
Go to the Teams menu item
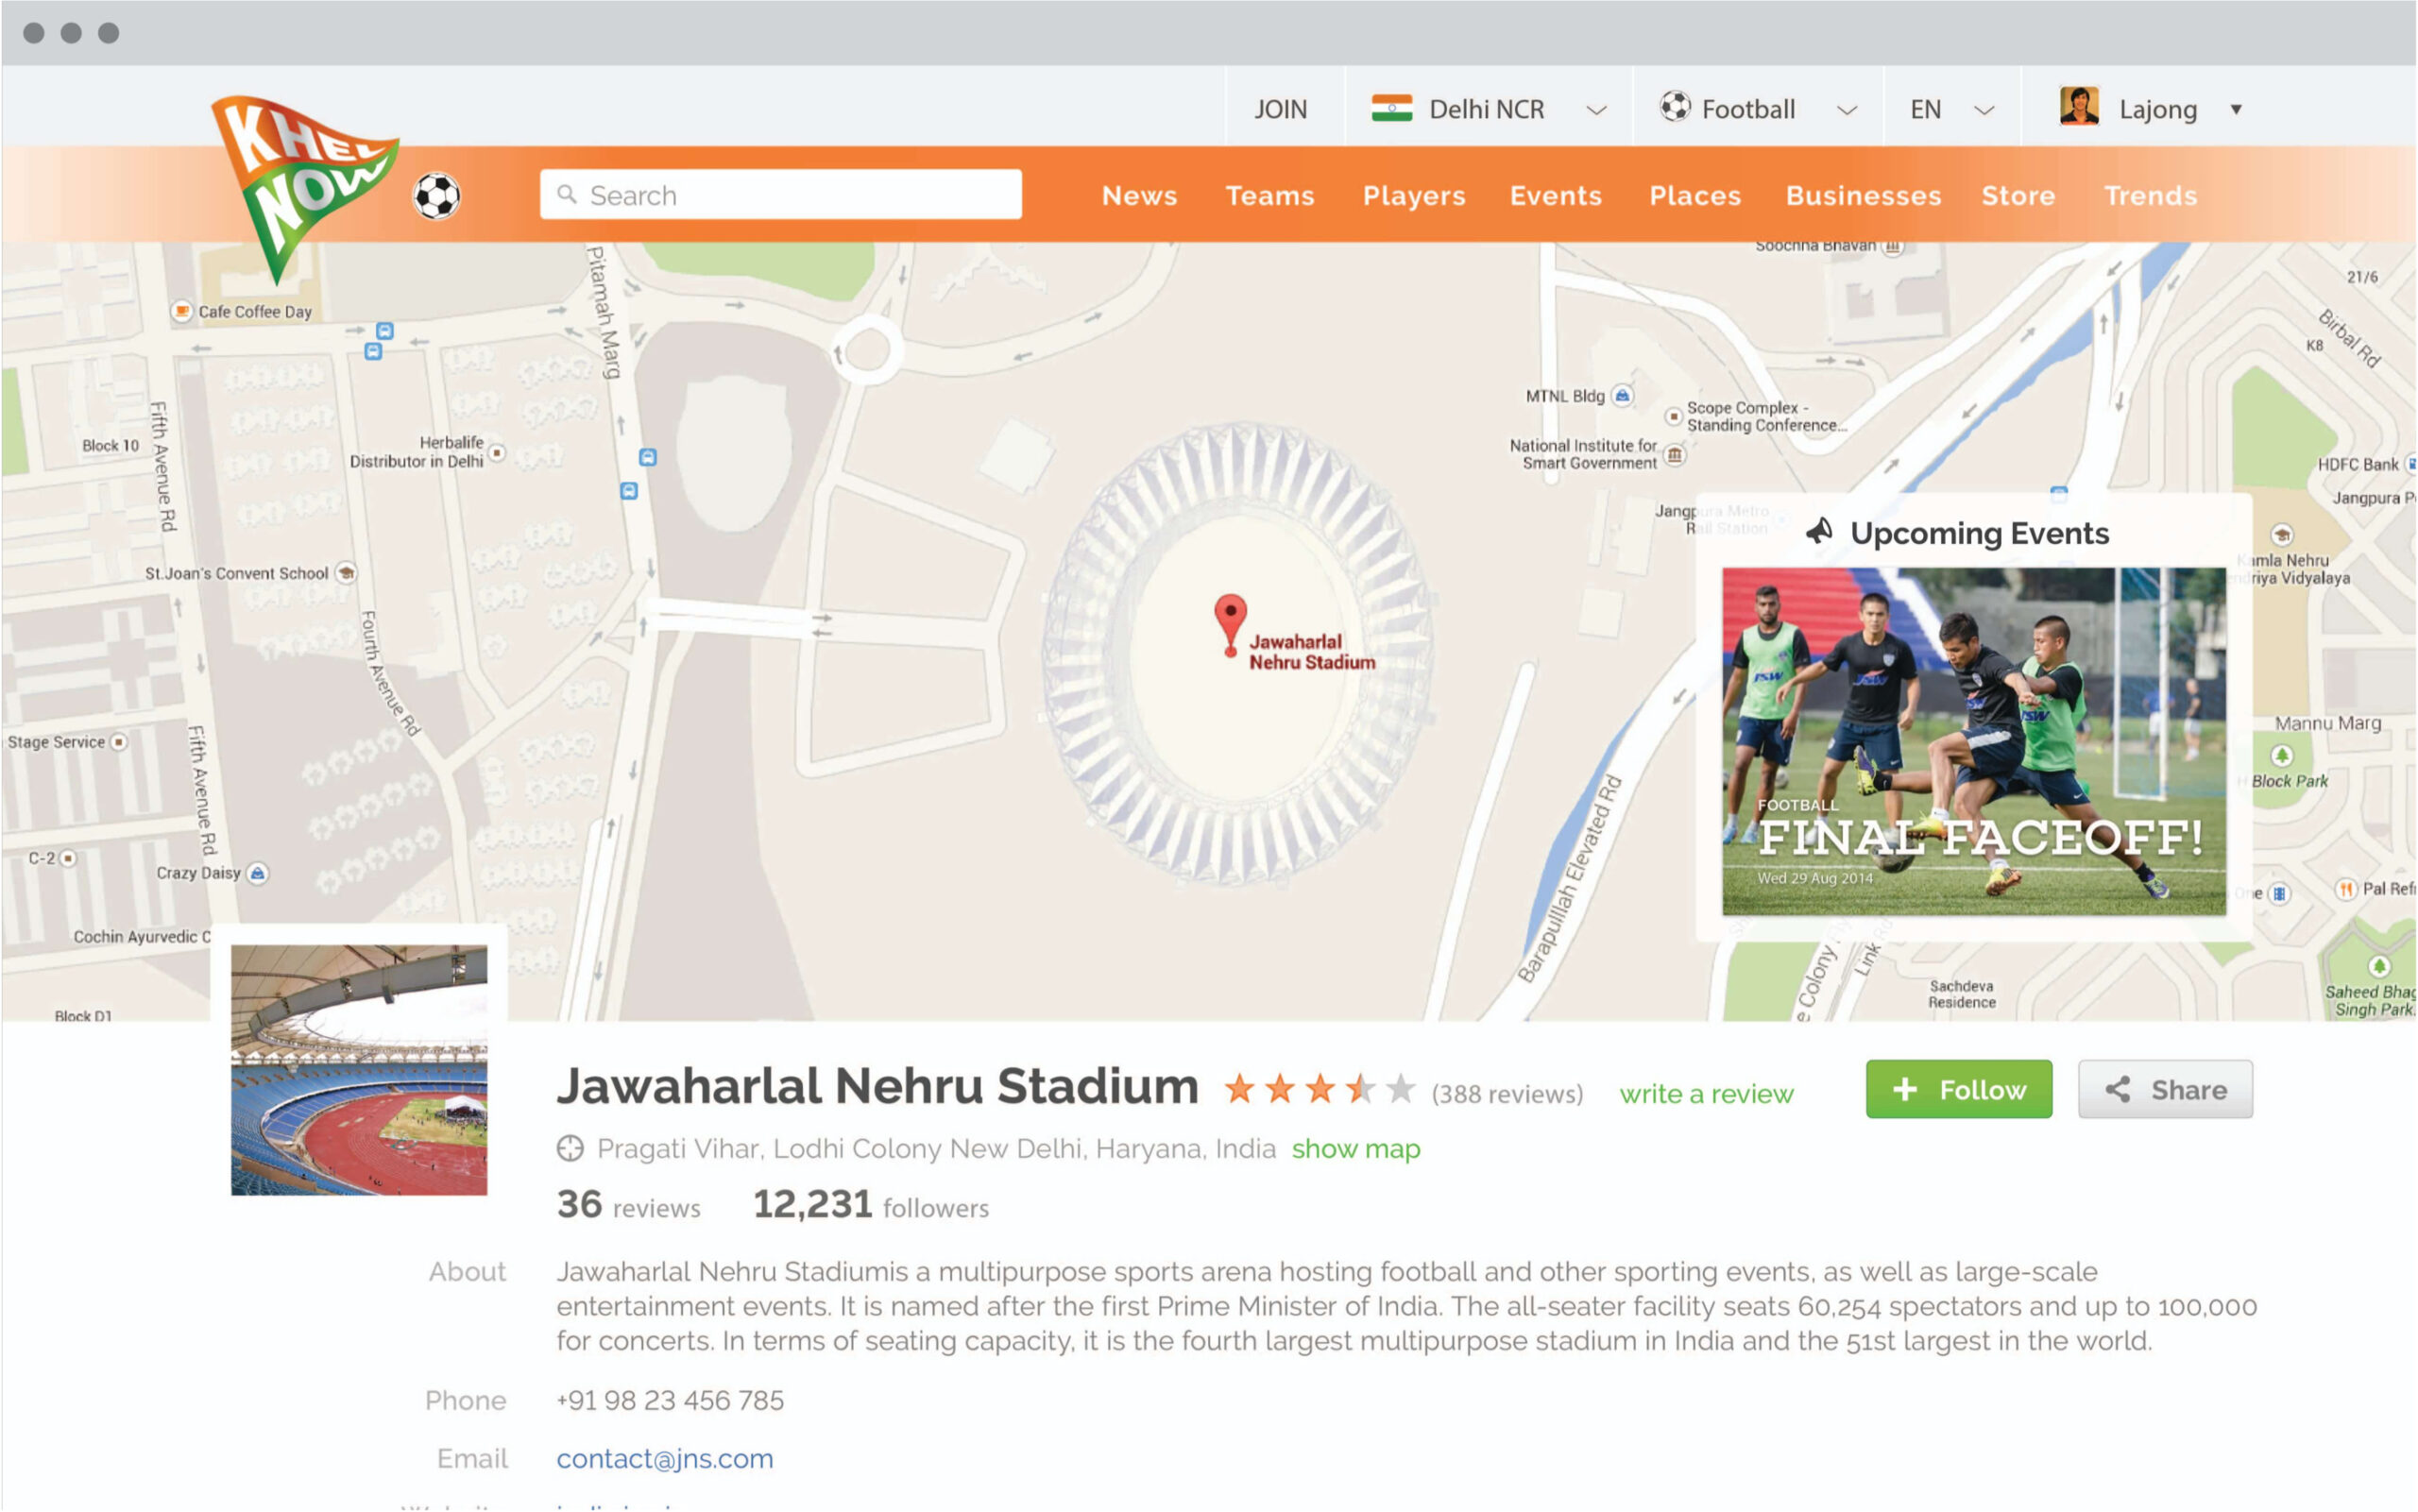(1269, 195)
